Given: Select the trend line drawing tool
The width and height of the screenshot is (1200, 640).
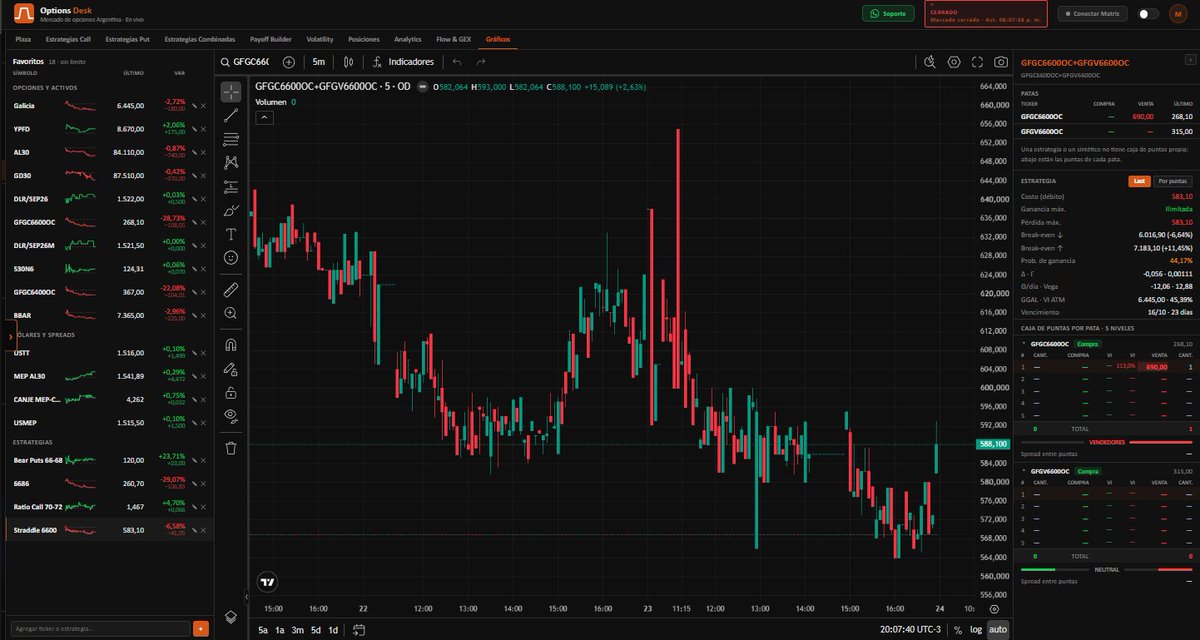Looking at the screenshot, I should 231,115.
